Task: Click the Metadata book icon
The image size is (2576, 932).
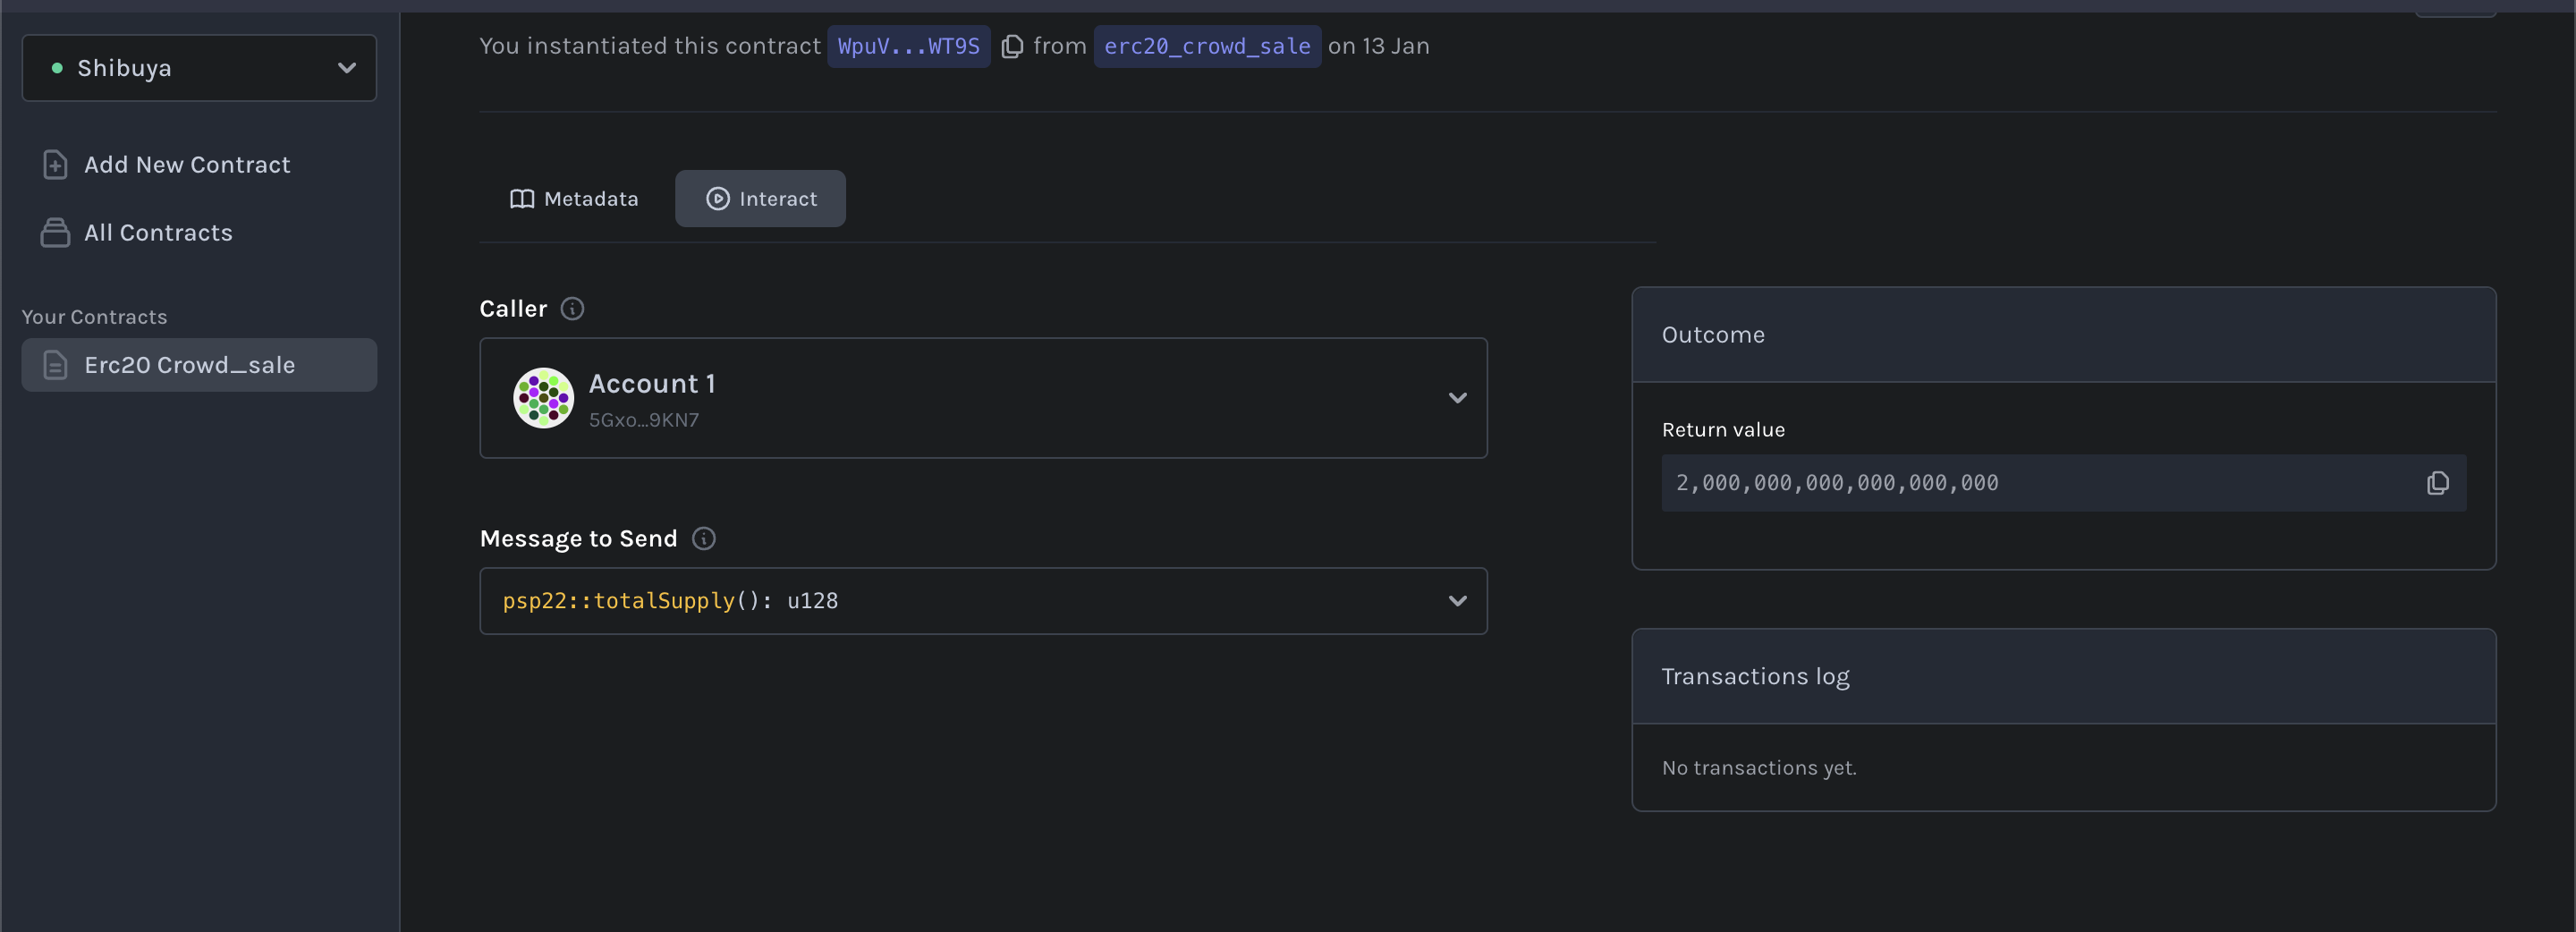Action: pos(522,199)
